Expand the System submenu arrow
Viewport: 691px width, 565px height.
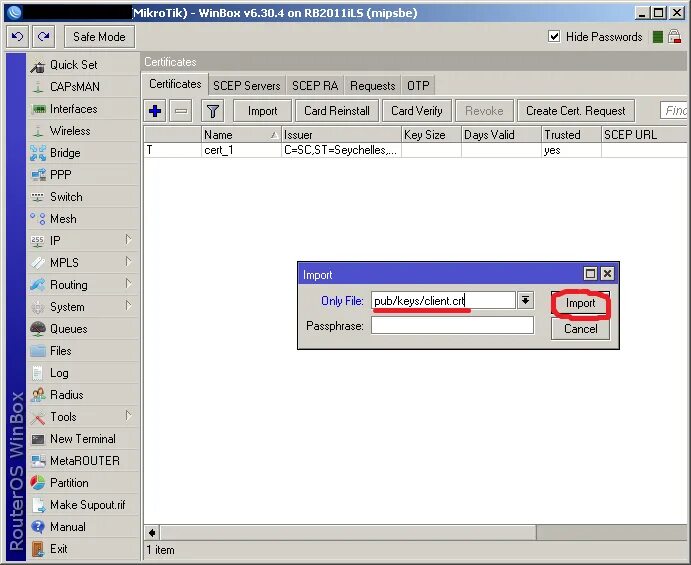click(128, 305)
